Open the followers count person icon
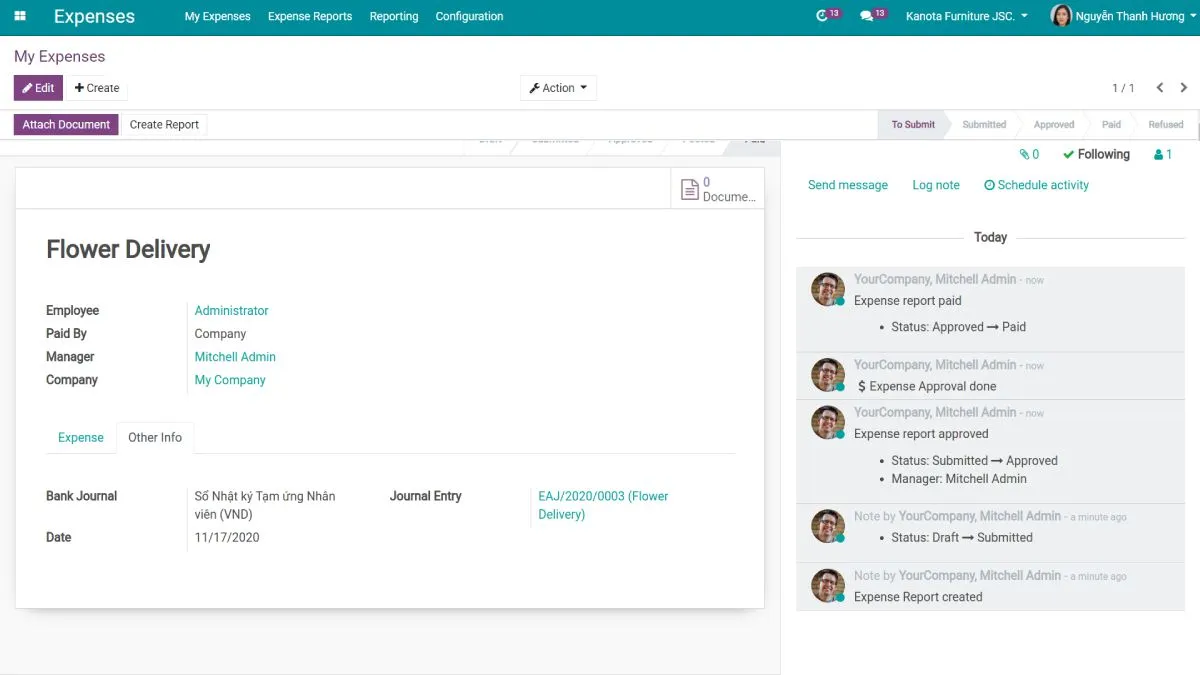Screen dimensions: 1200x675 1163,154
